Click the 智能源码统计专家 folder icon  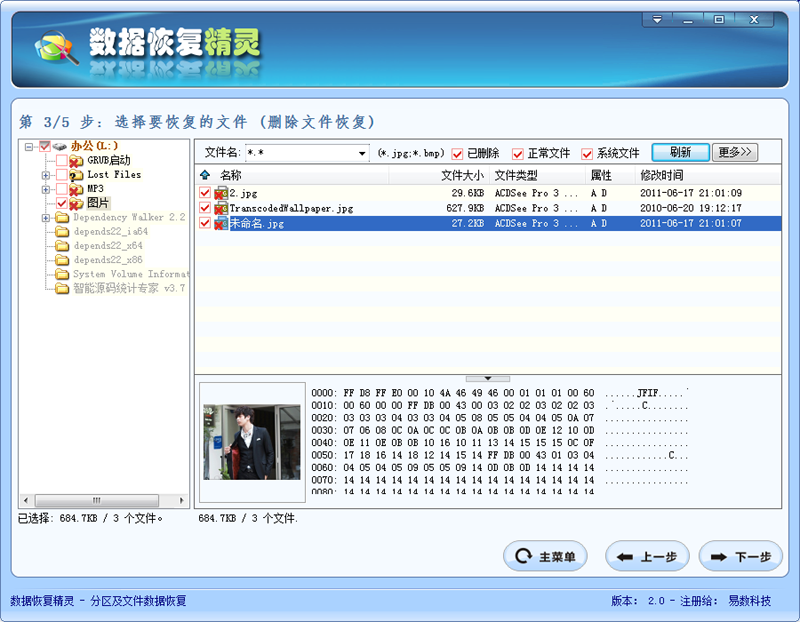(62, 289)
